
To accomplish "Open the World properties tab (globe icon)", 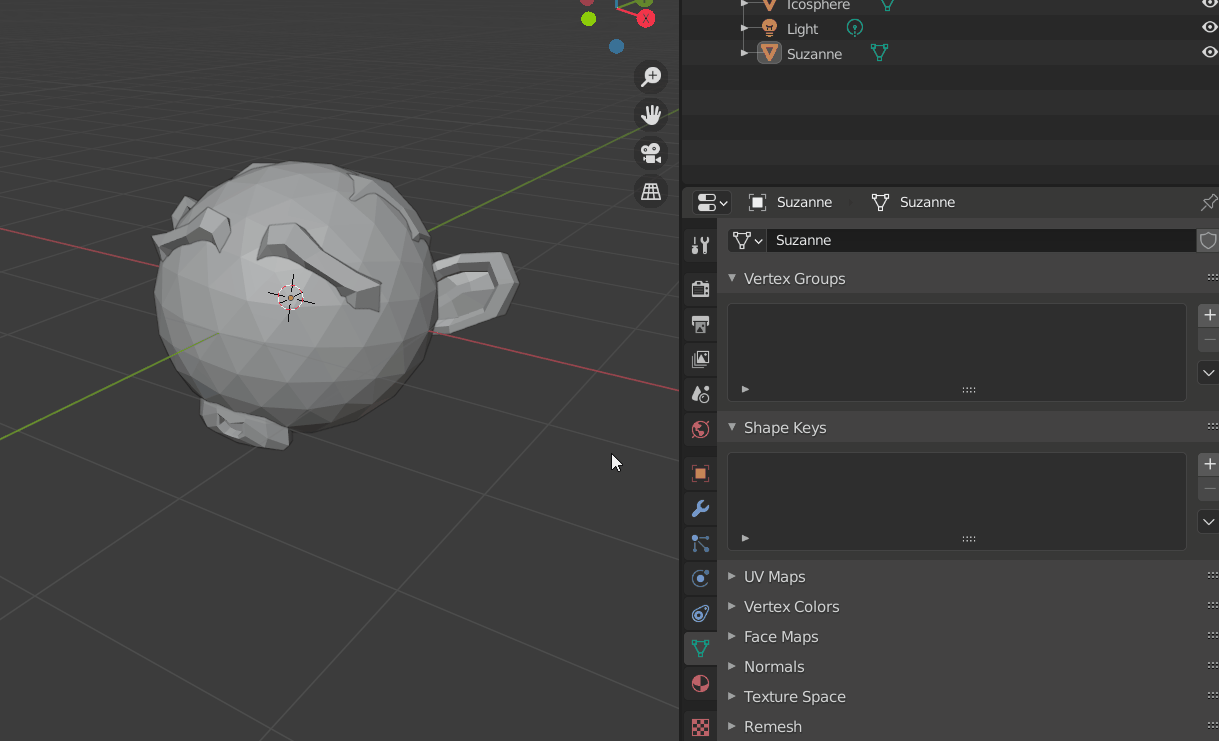I will click(700, 429).
